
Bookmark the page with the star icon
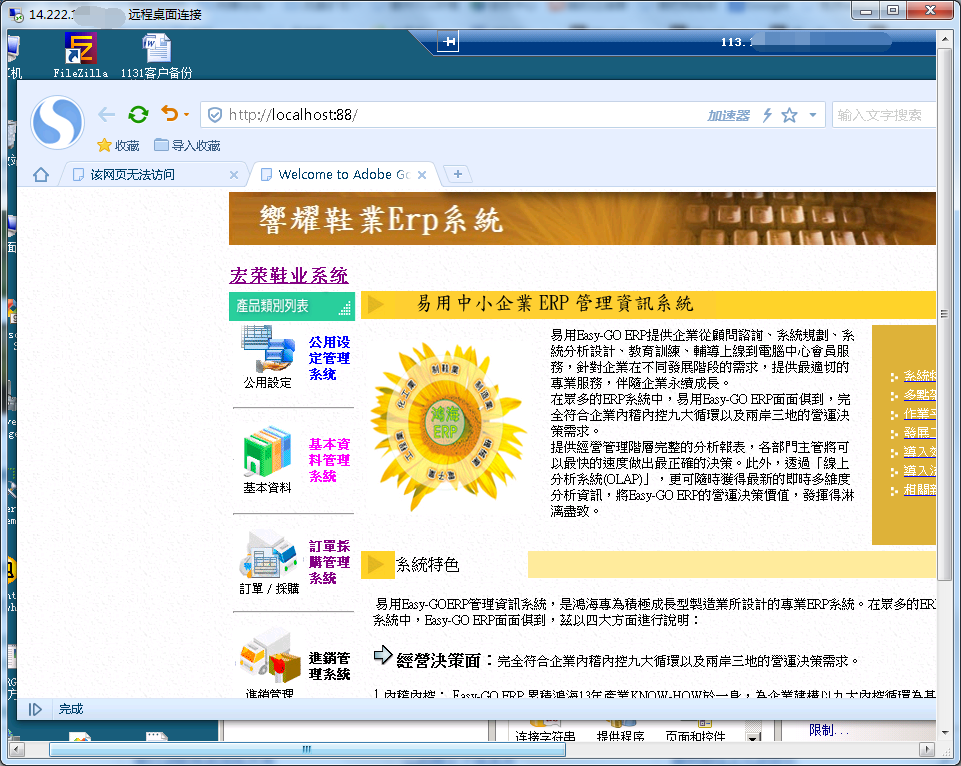[789, 115]
